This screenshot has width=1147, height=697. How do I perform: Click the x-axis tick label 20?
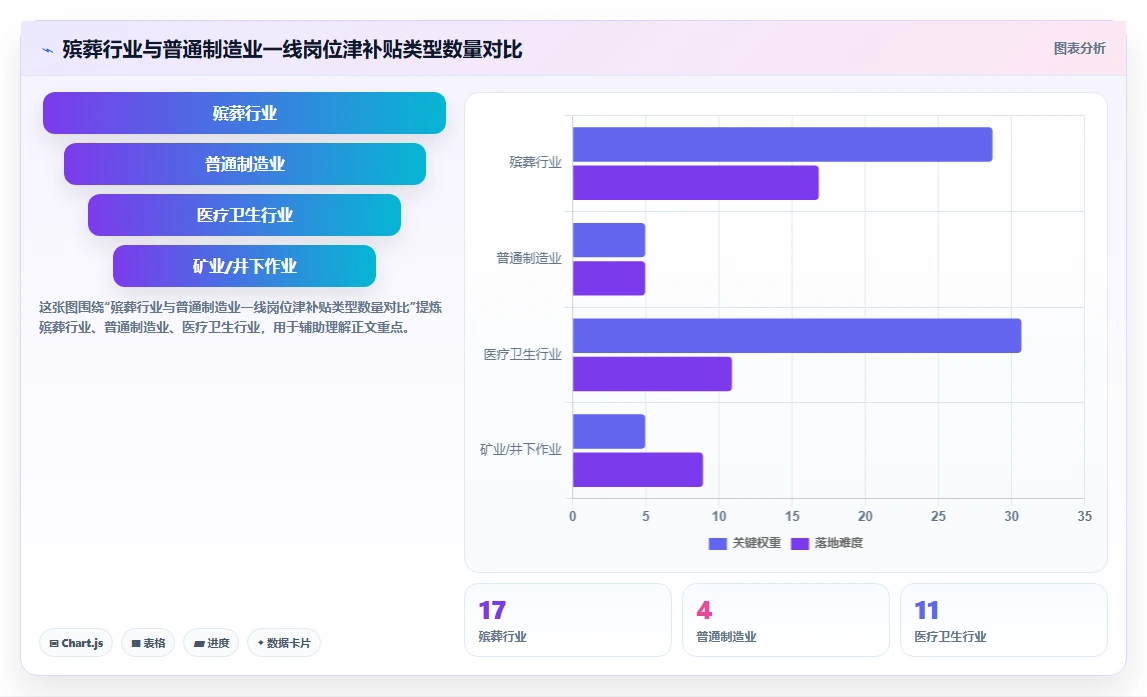pos(865,516)
